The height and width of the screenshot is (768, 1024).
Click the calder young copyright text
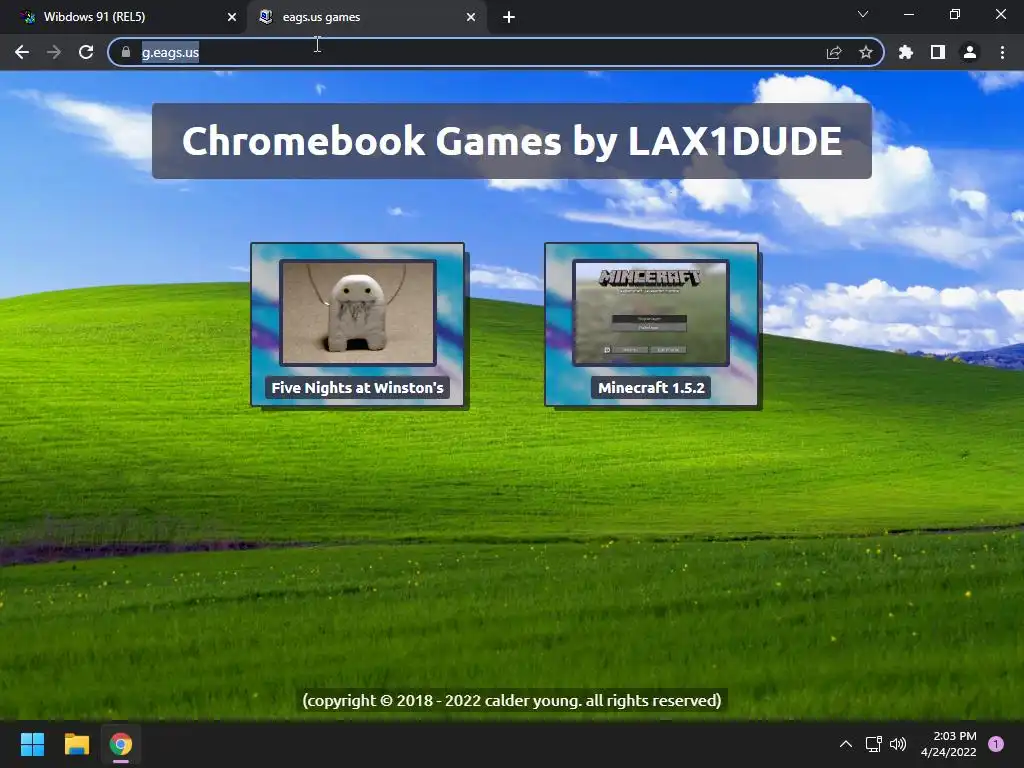(512, 701)
